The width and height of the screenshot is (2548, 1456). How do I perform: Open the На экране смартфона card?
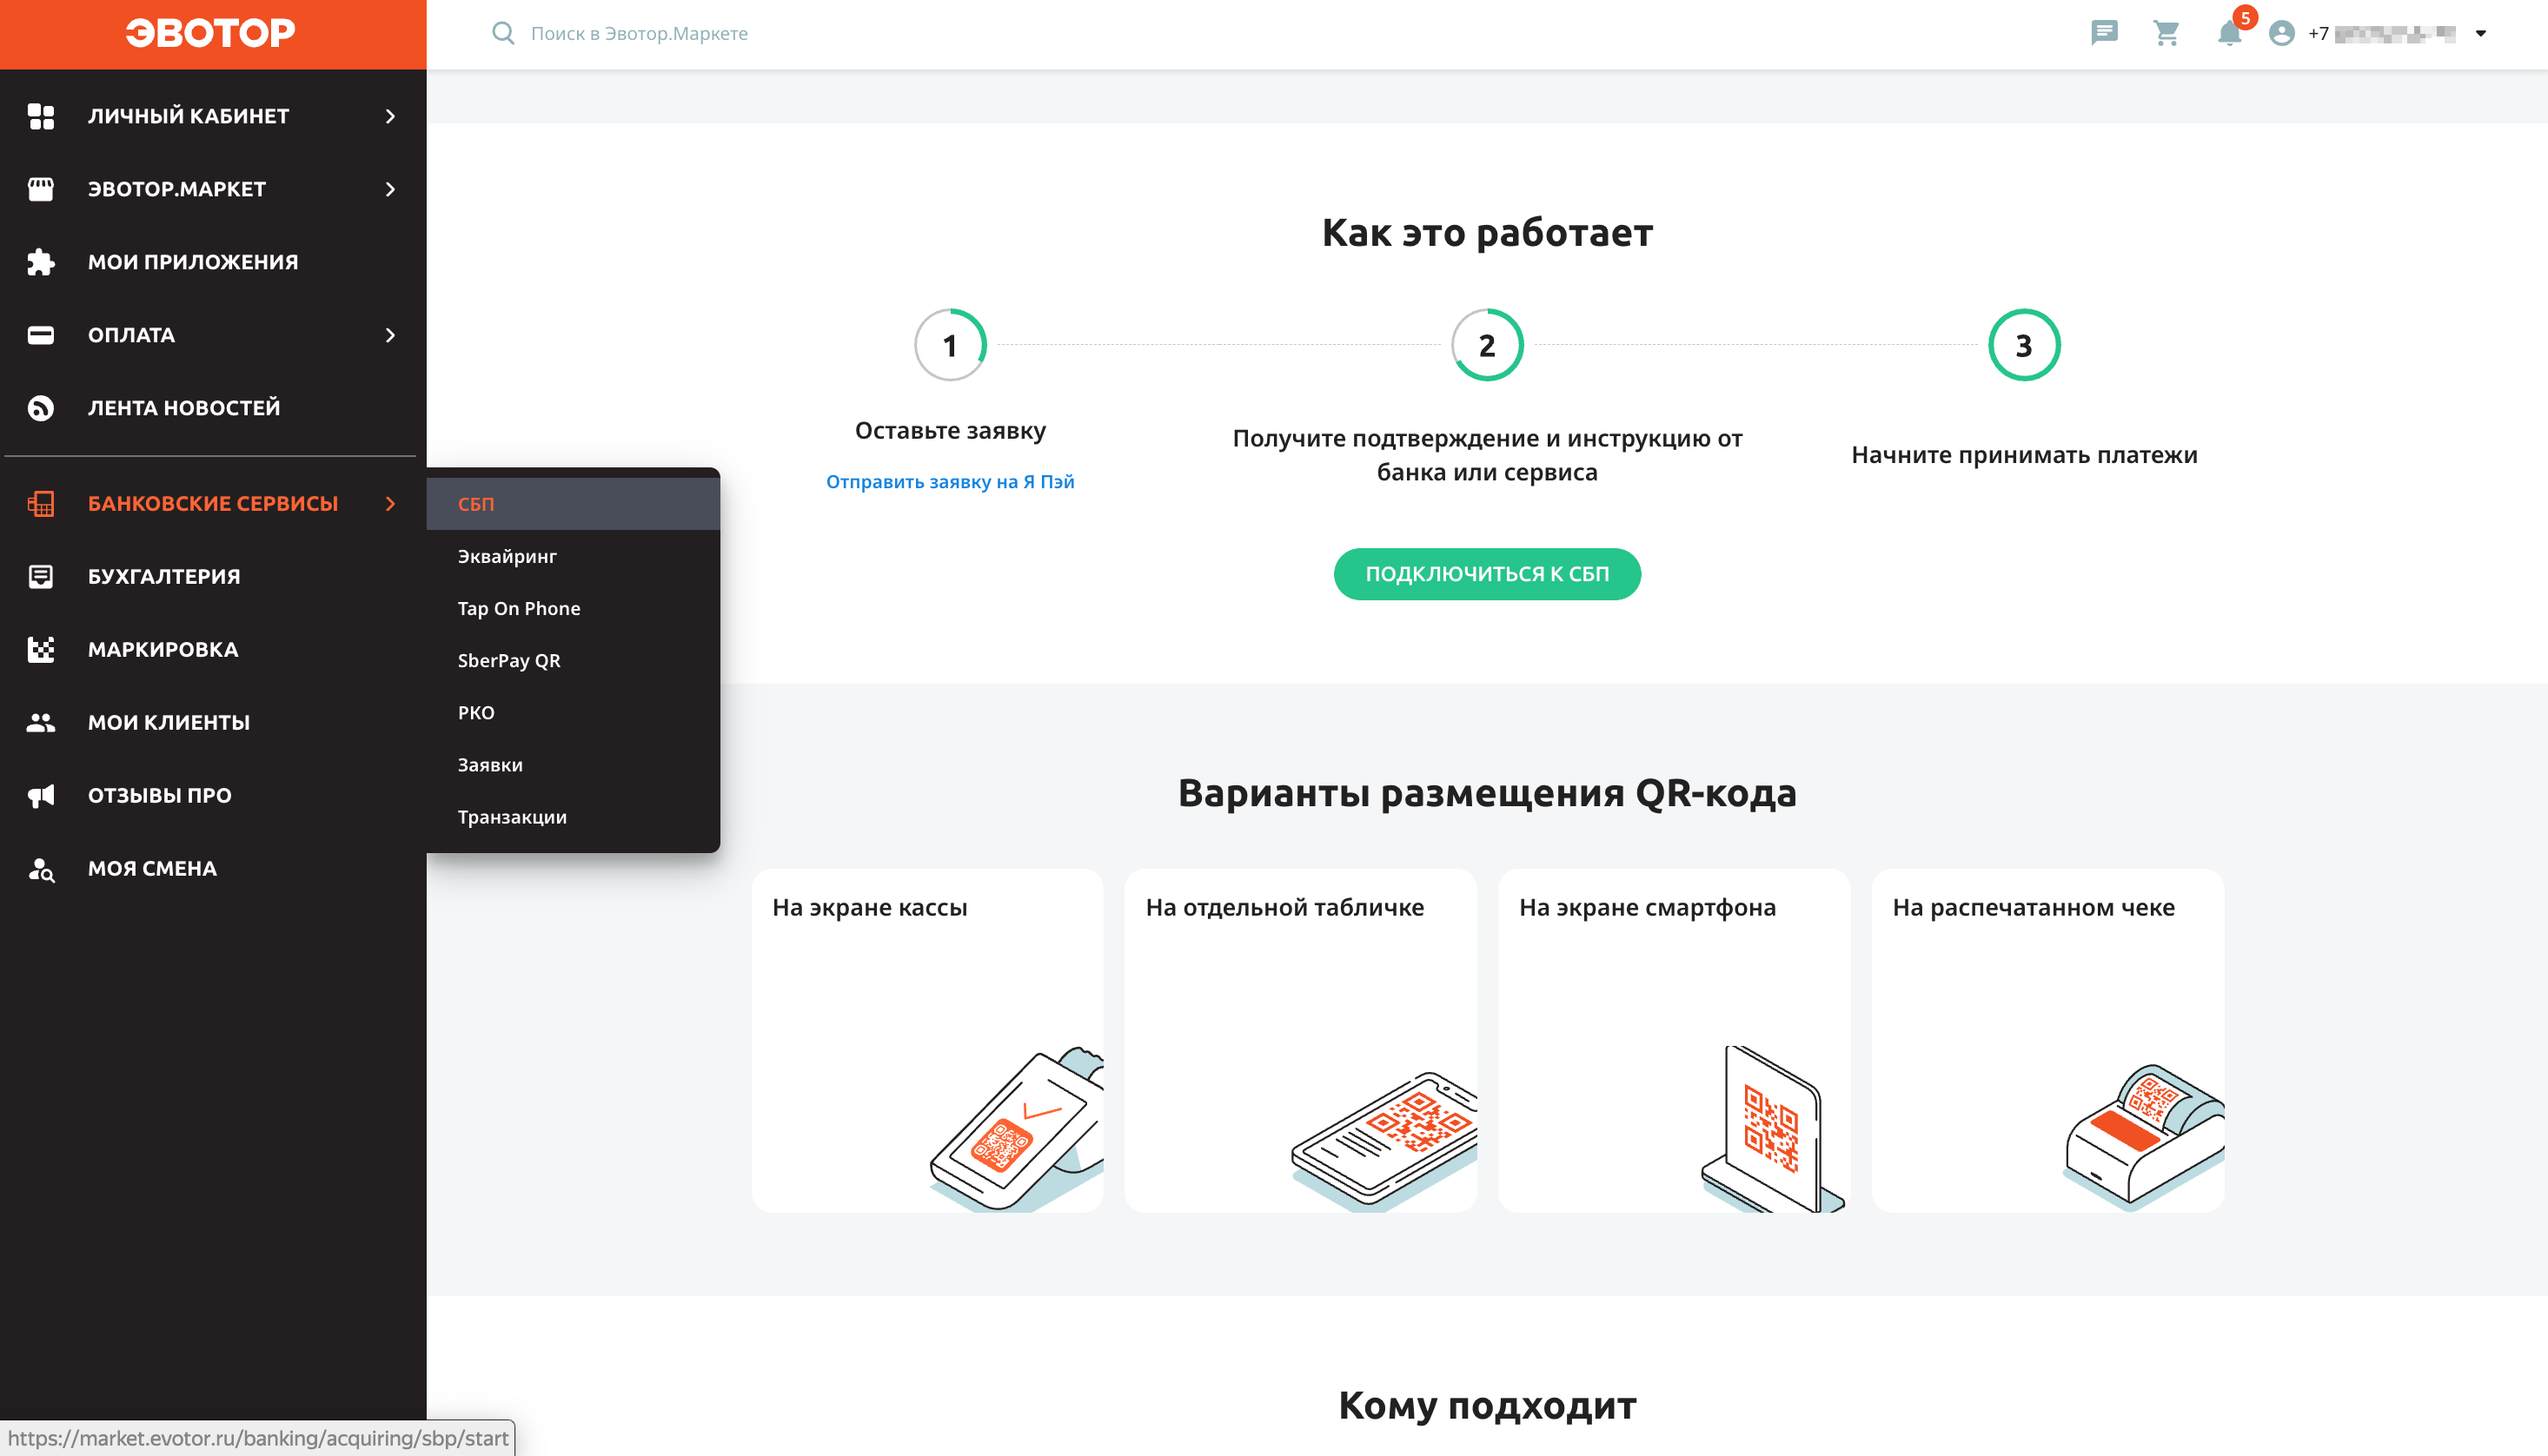(1674, 1041)
